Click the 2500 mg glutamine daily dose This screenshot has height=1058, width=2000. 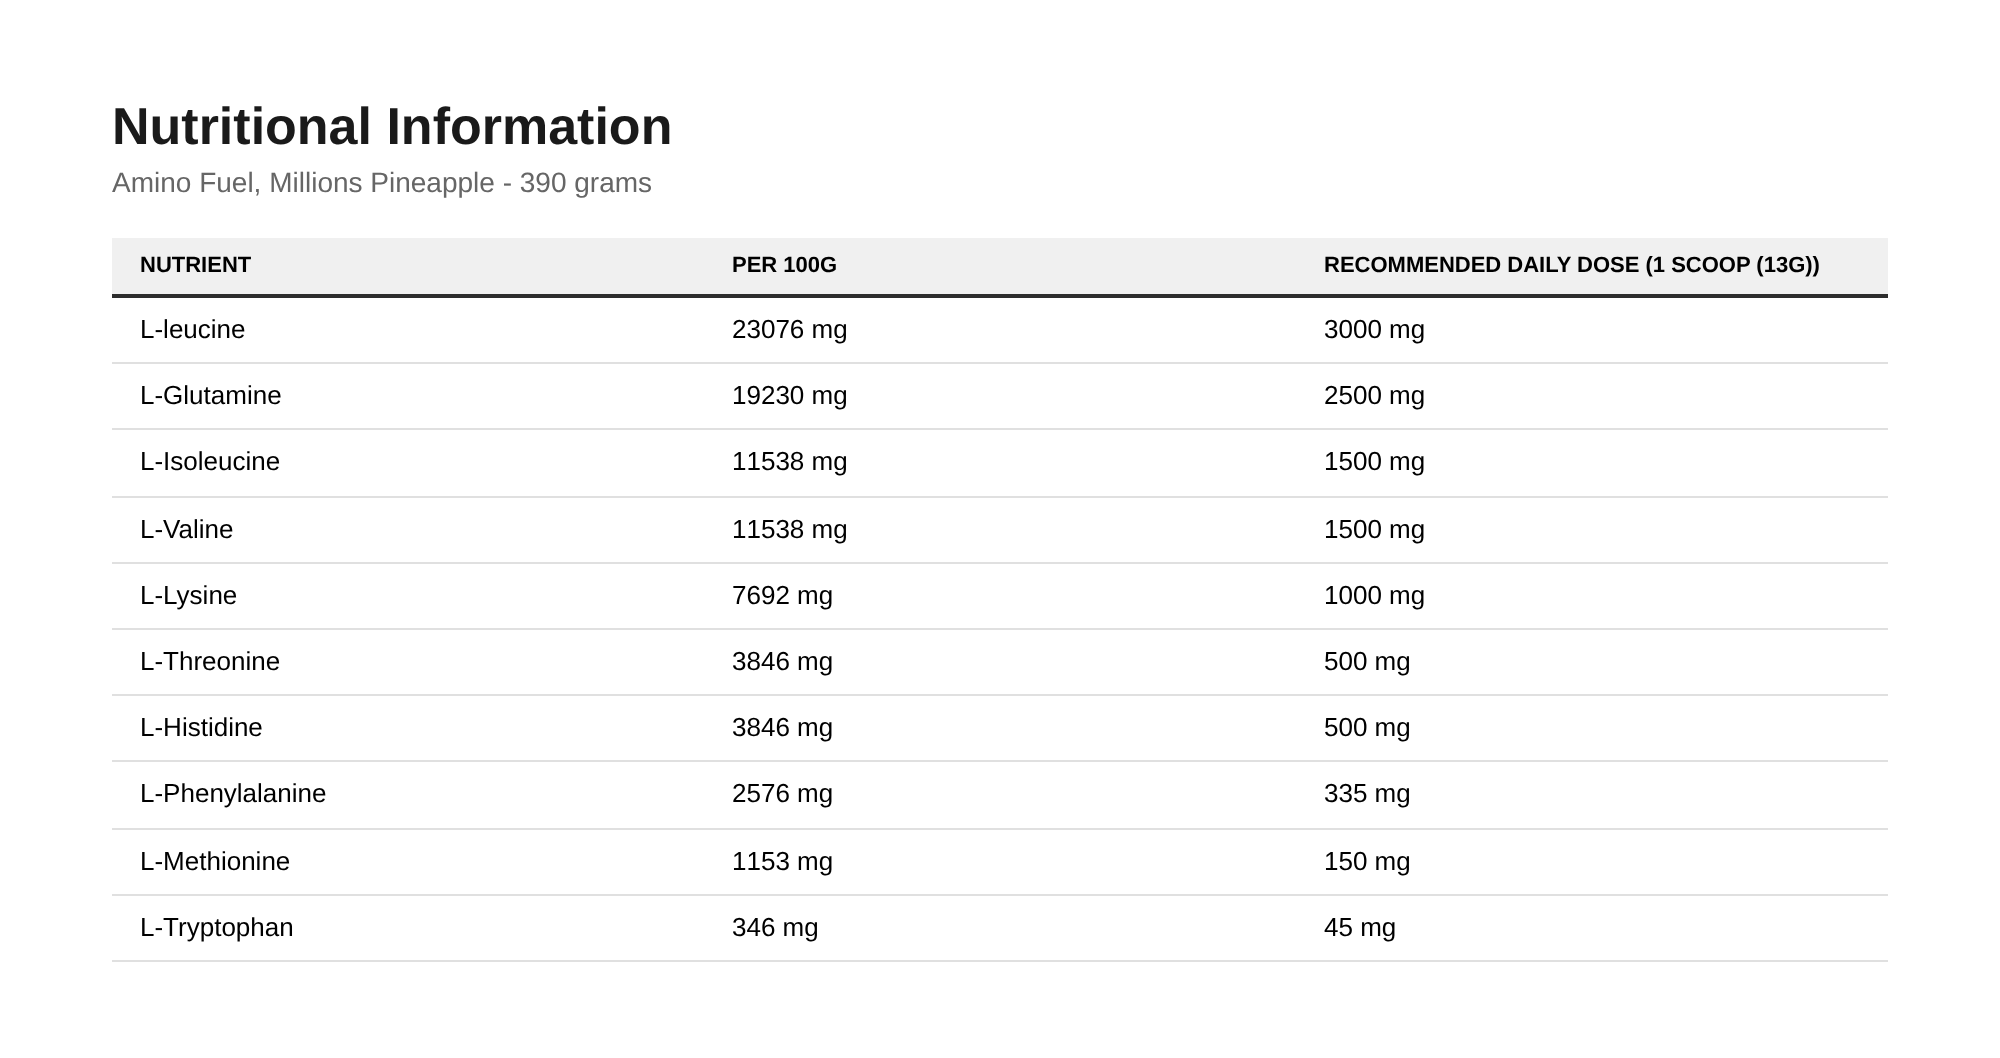coord(1374,395)
